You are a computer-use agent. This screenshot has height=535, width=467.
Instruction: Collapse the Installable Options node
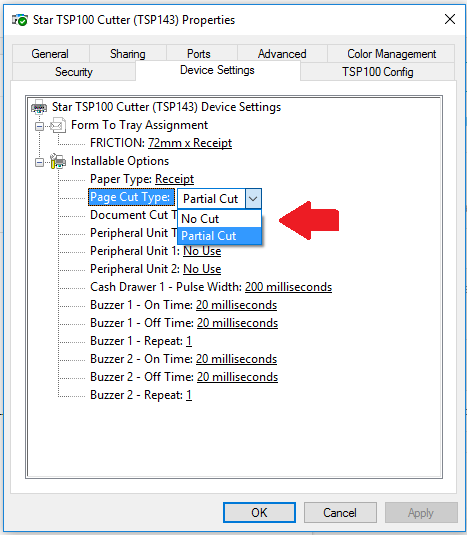[x=40, y=162]
